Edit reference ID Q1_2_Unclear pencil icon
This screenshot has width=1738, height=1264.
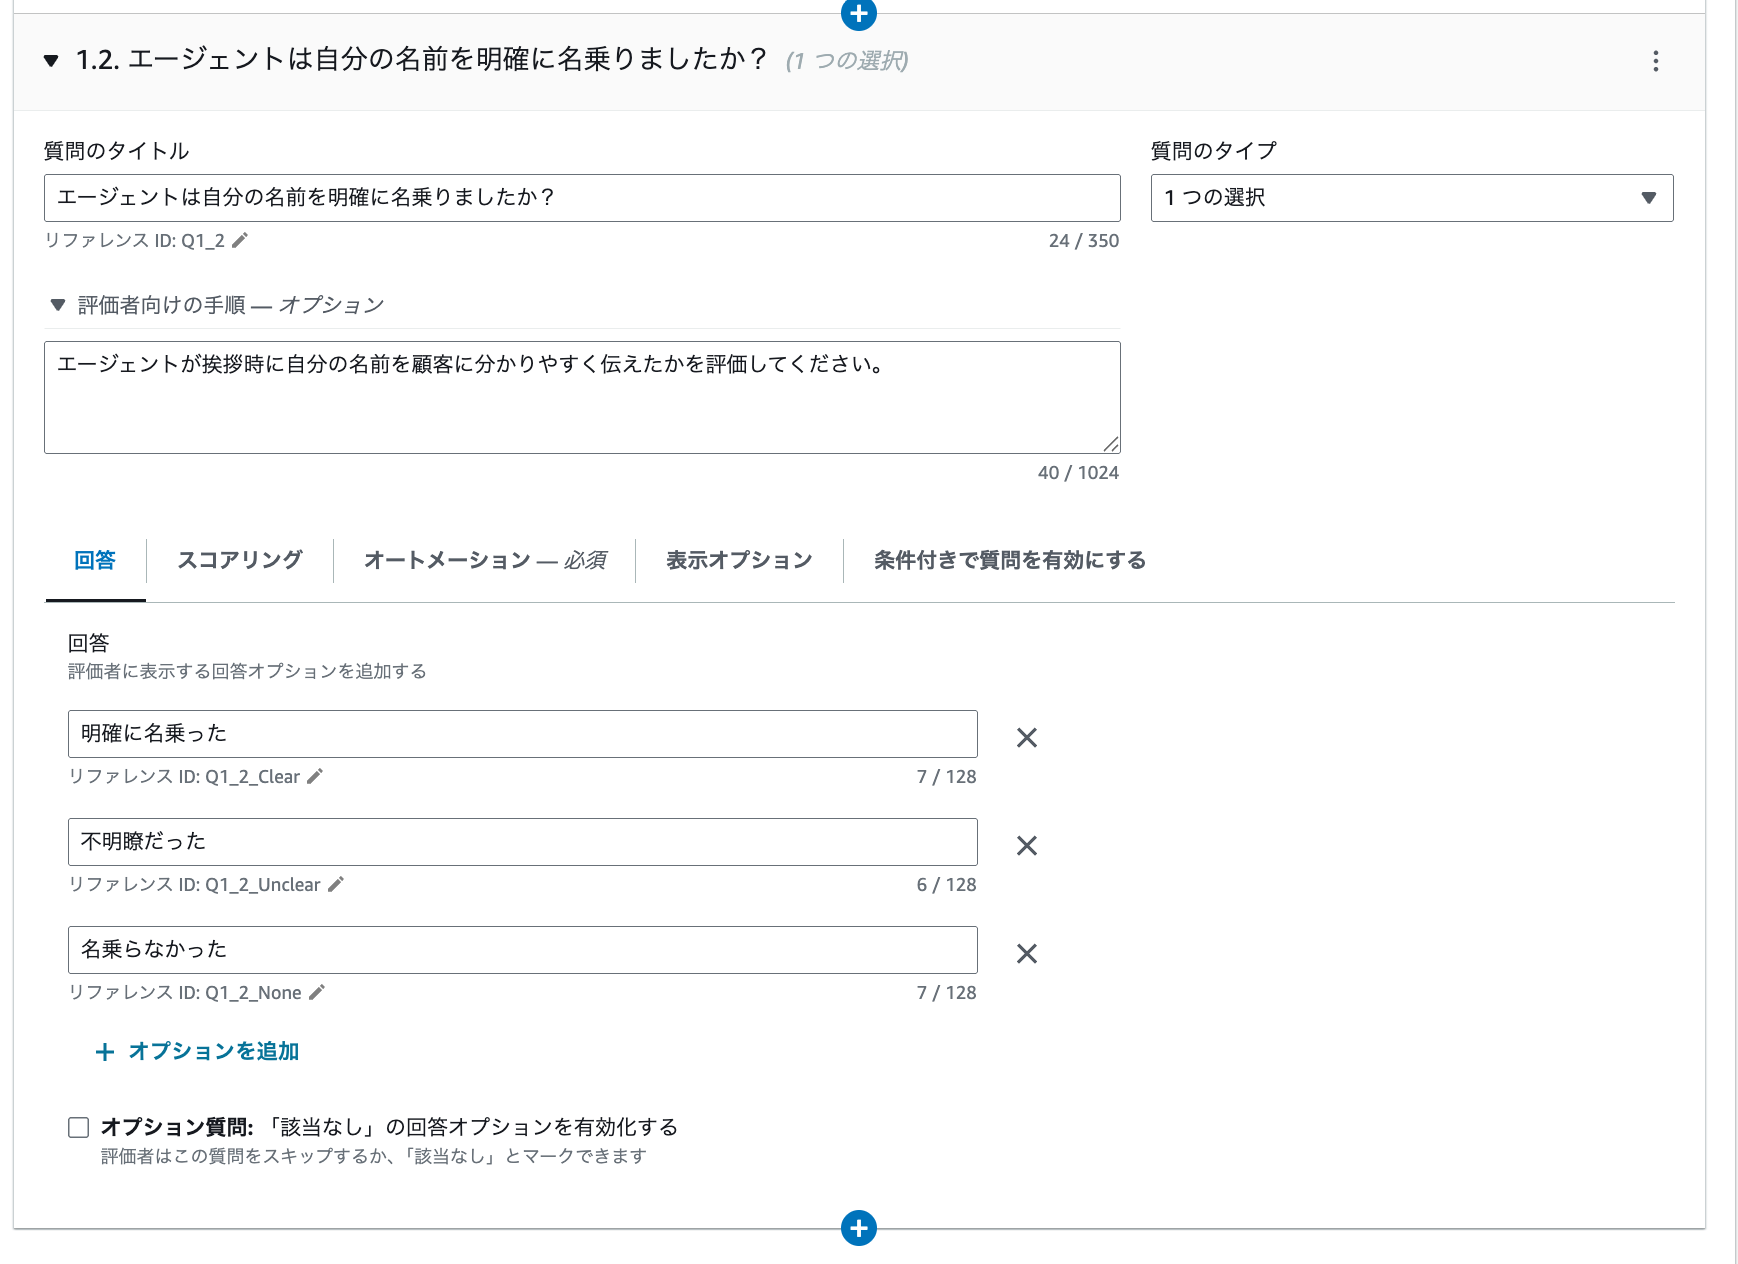[336, 884]
